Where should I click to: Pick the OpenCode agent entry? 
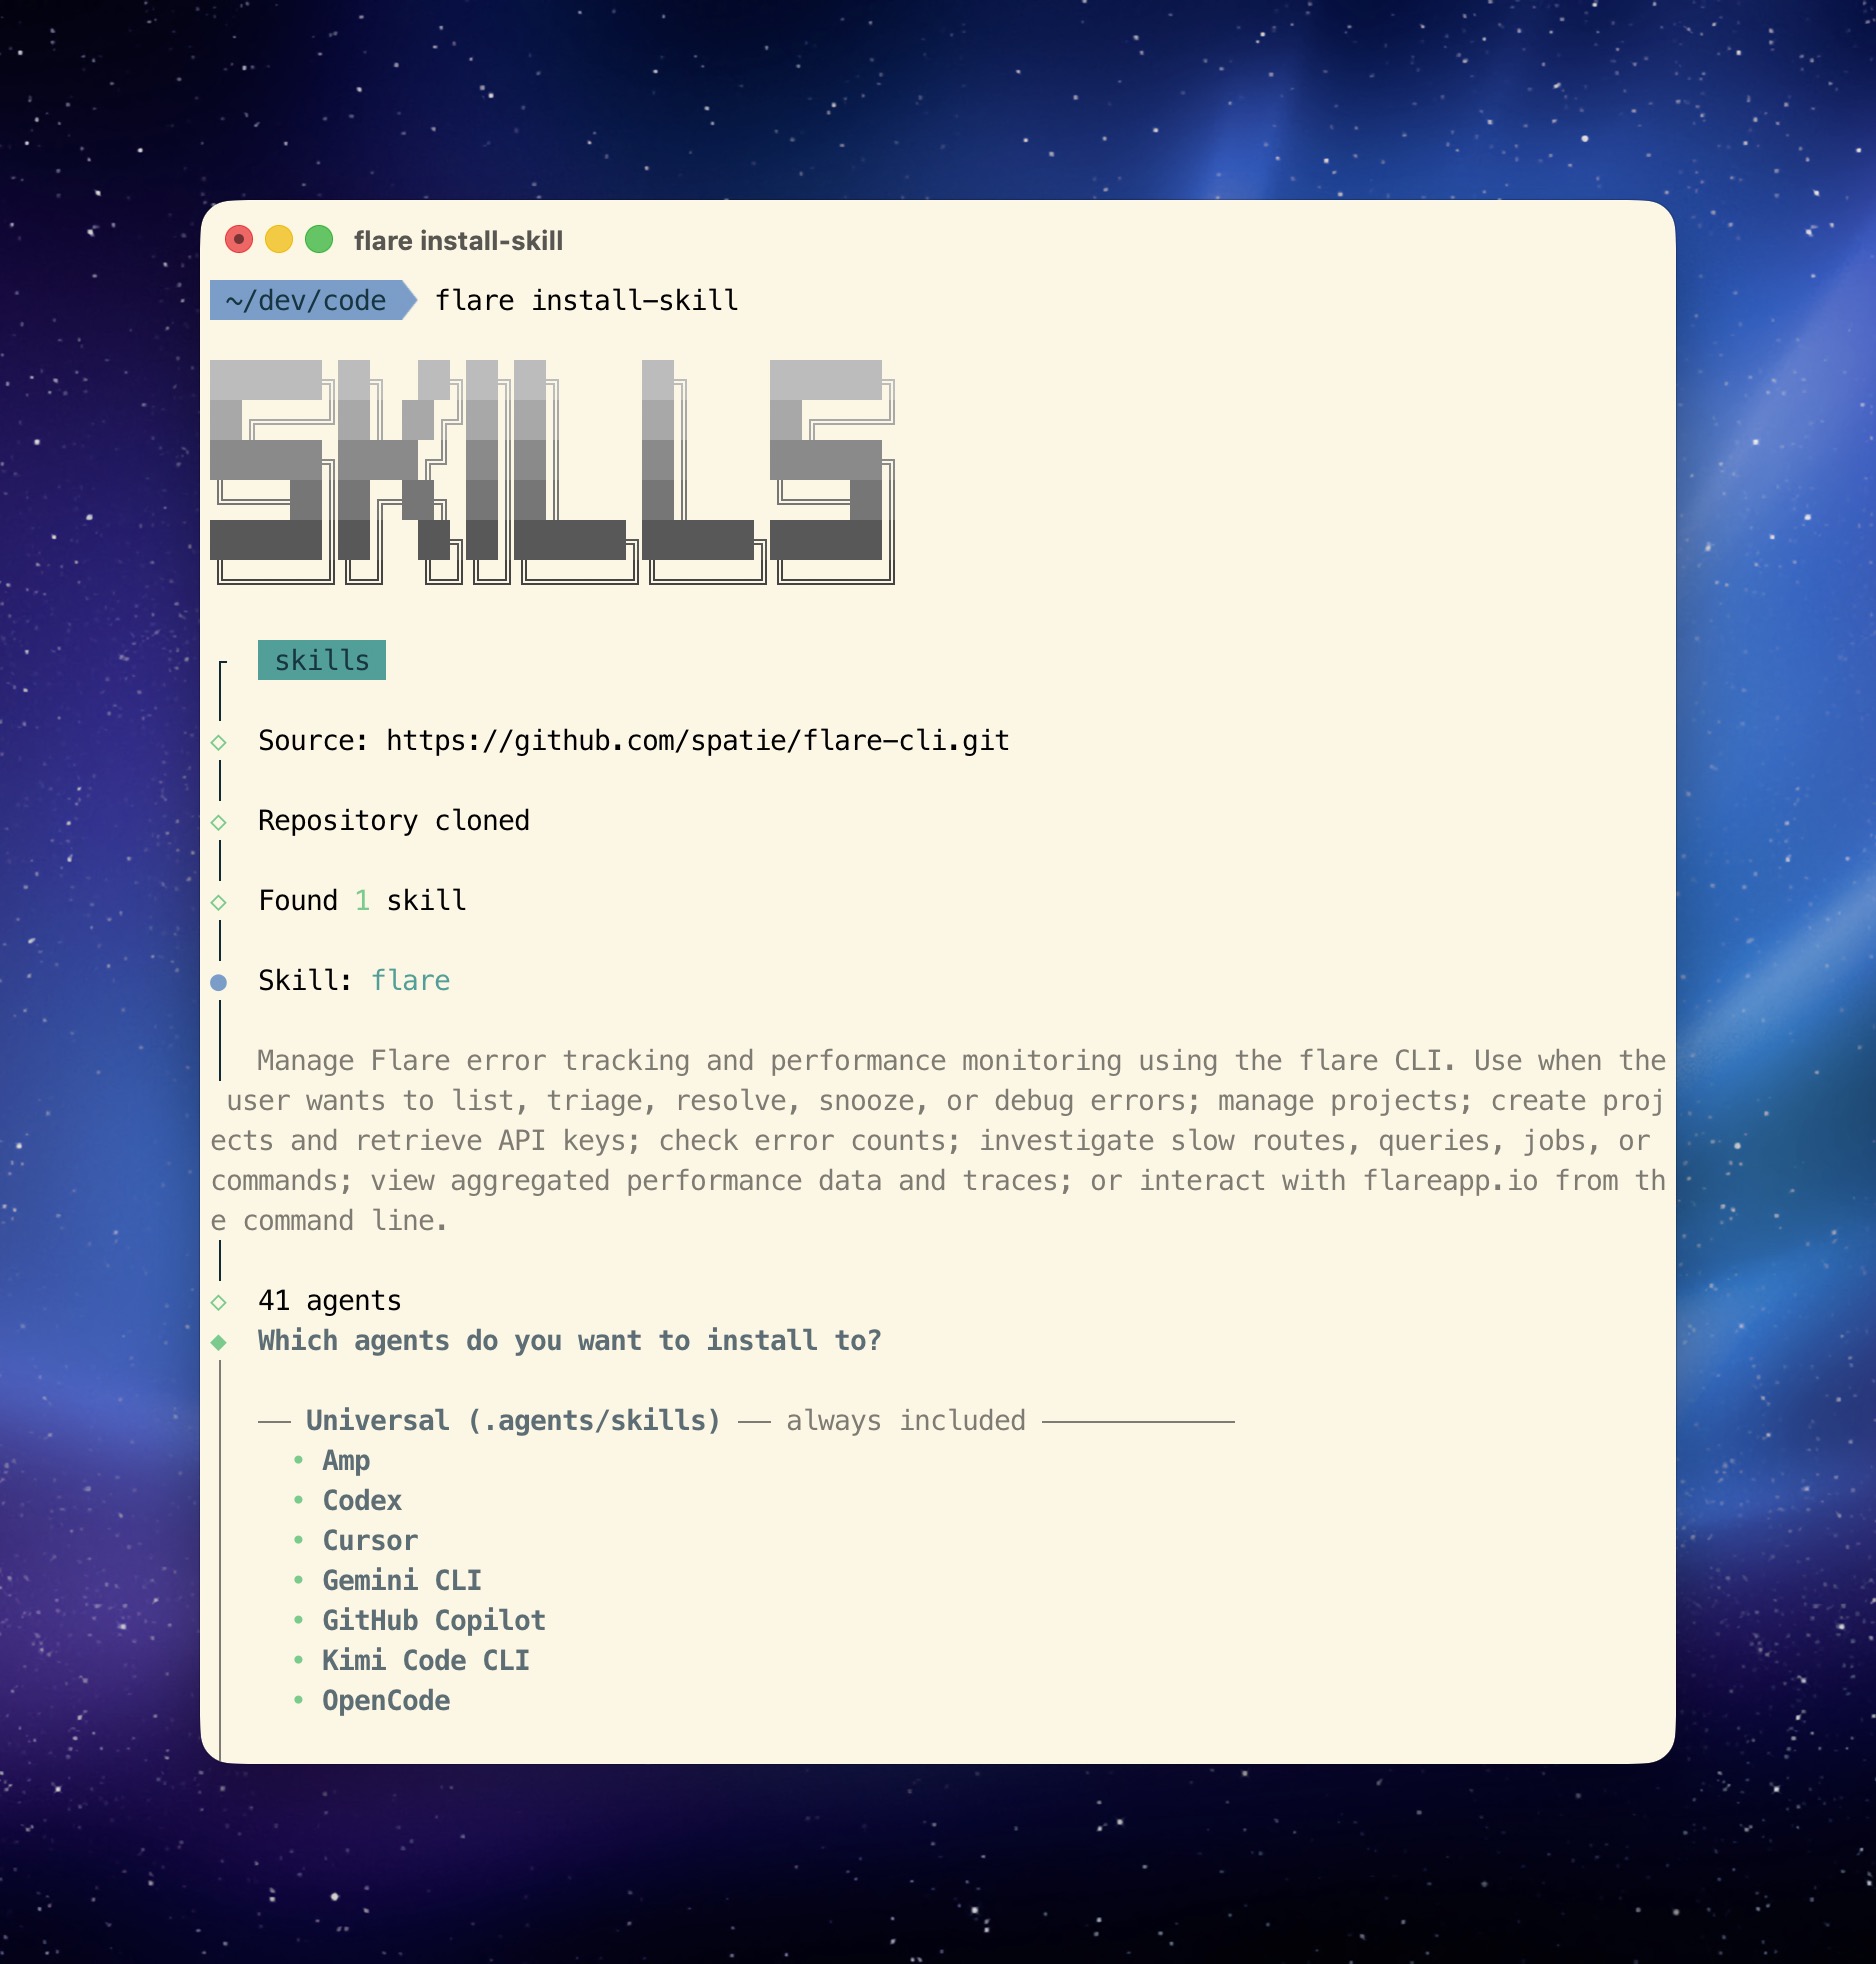(x=386, y=1701)
